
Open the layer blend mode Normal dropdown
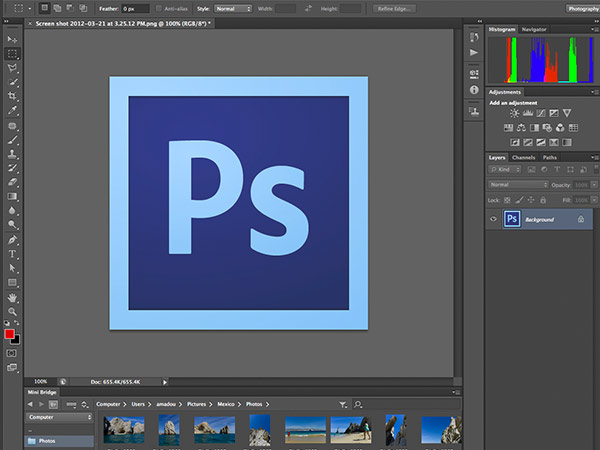click(x=517, y=185)
